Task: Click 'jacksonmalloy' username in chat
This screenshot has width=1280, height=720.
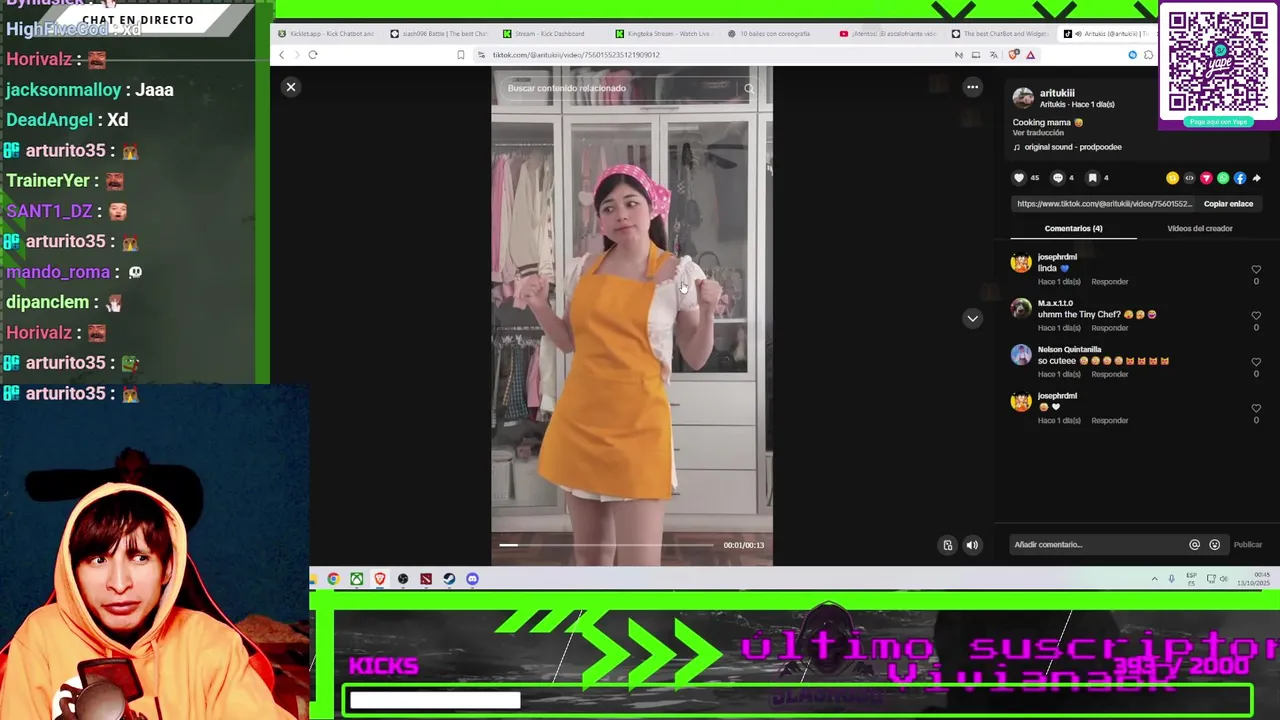Action: tap(63, 90)
